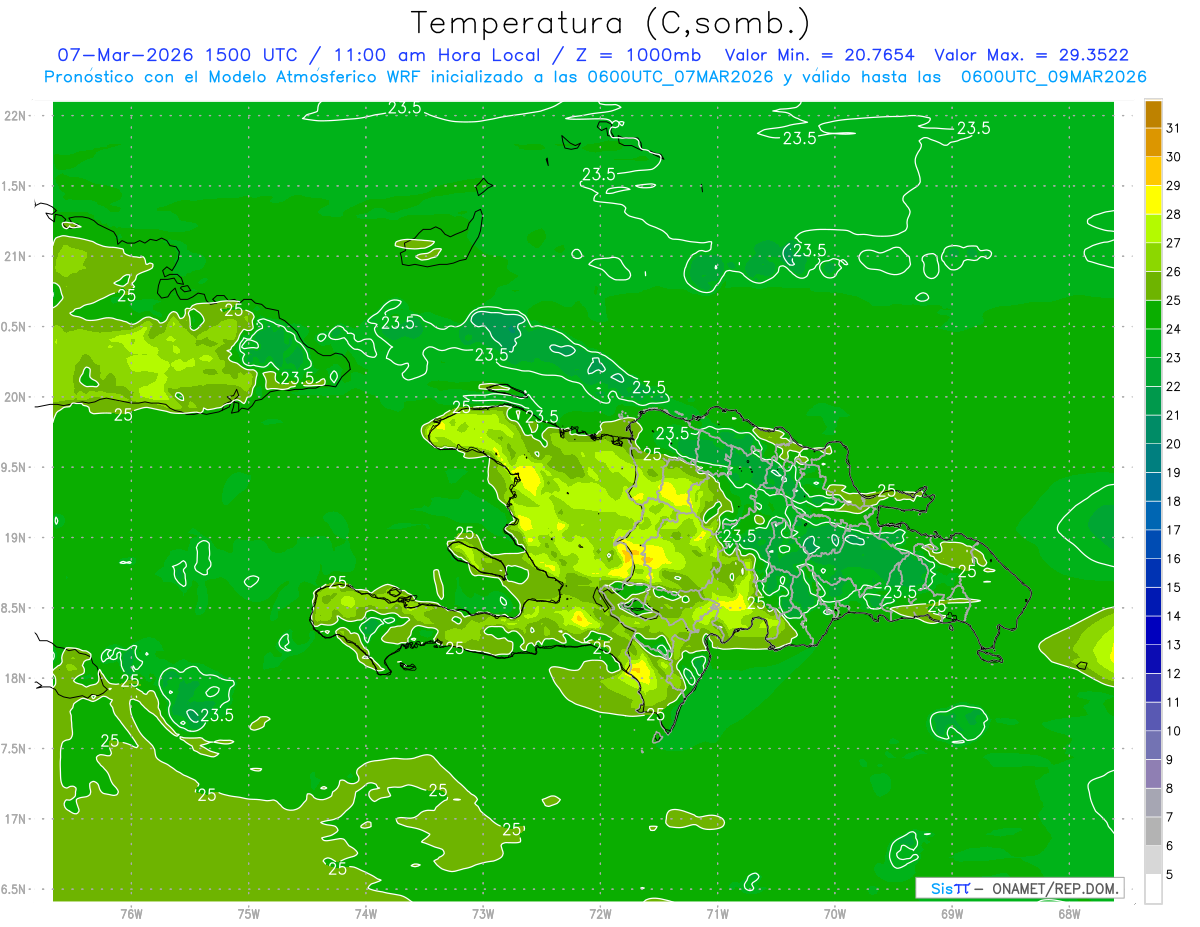Screen dimensions: 1200x927
Task: Click the '19N' latitude axis label
Action: pos(17,537)
